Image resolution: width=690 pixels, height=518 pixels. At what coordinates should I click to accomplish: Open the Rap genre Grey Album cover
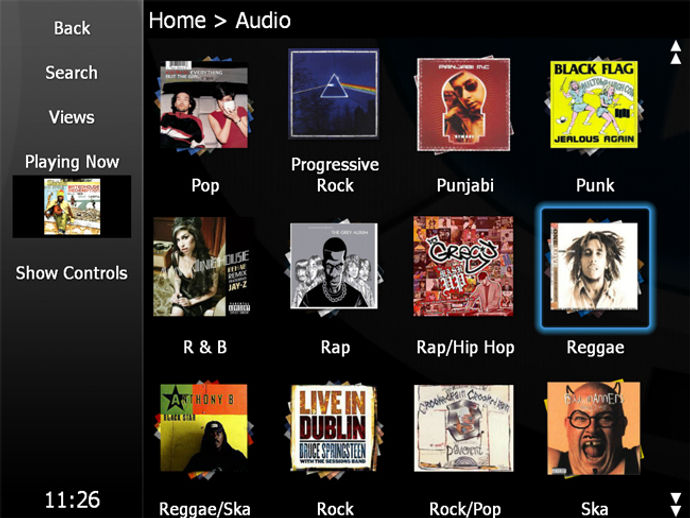tap(334, 266)
